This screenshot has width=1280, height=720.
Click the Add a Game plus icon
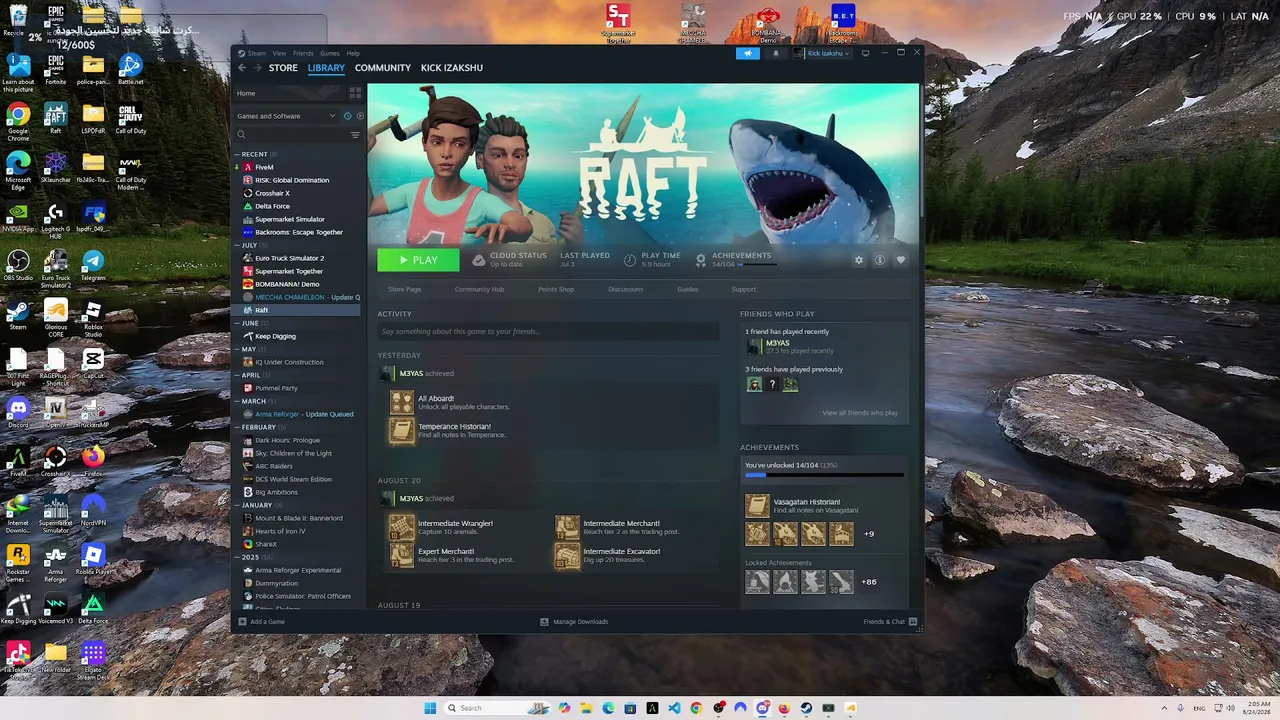pyautogui.click(x=242, y=622)
